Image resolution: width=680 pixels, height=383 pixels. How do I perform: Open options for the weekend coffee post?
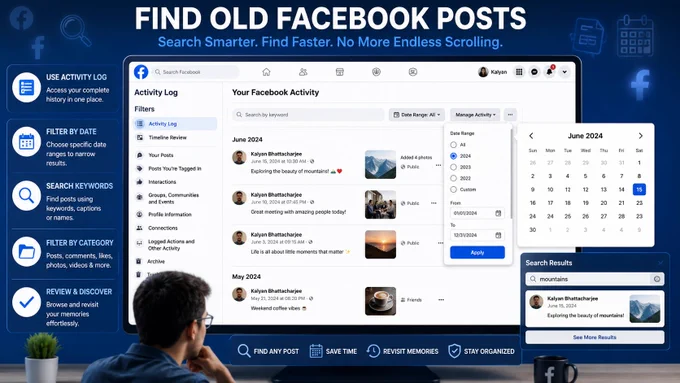441,300
